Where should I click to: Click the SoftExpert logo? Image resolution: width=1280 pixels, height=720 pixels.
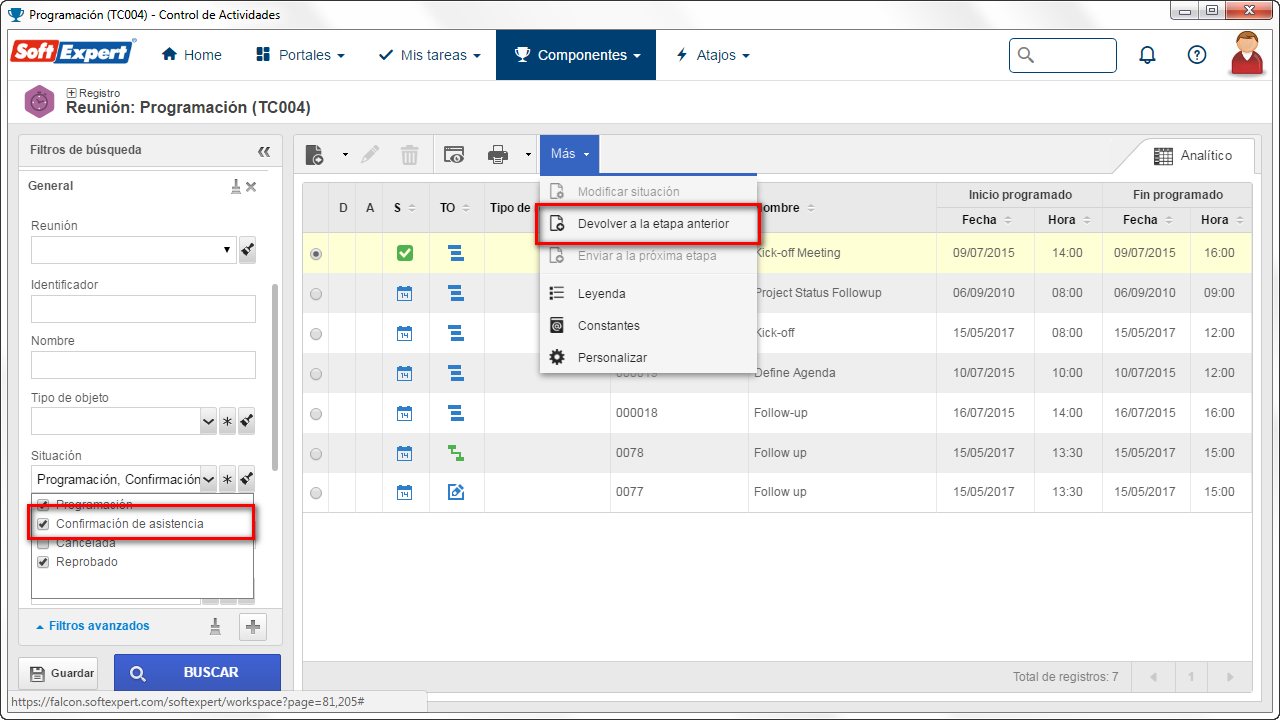click(x=72, y=52)
